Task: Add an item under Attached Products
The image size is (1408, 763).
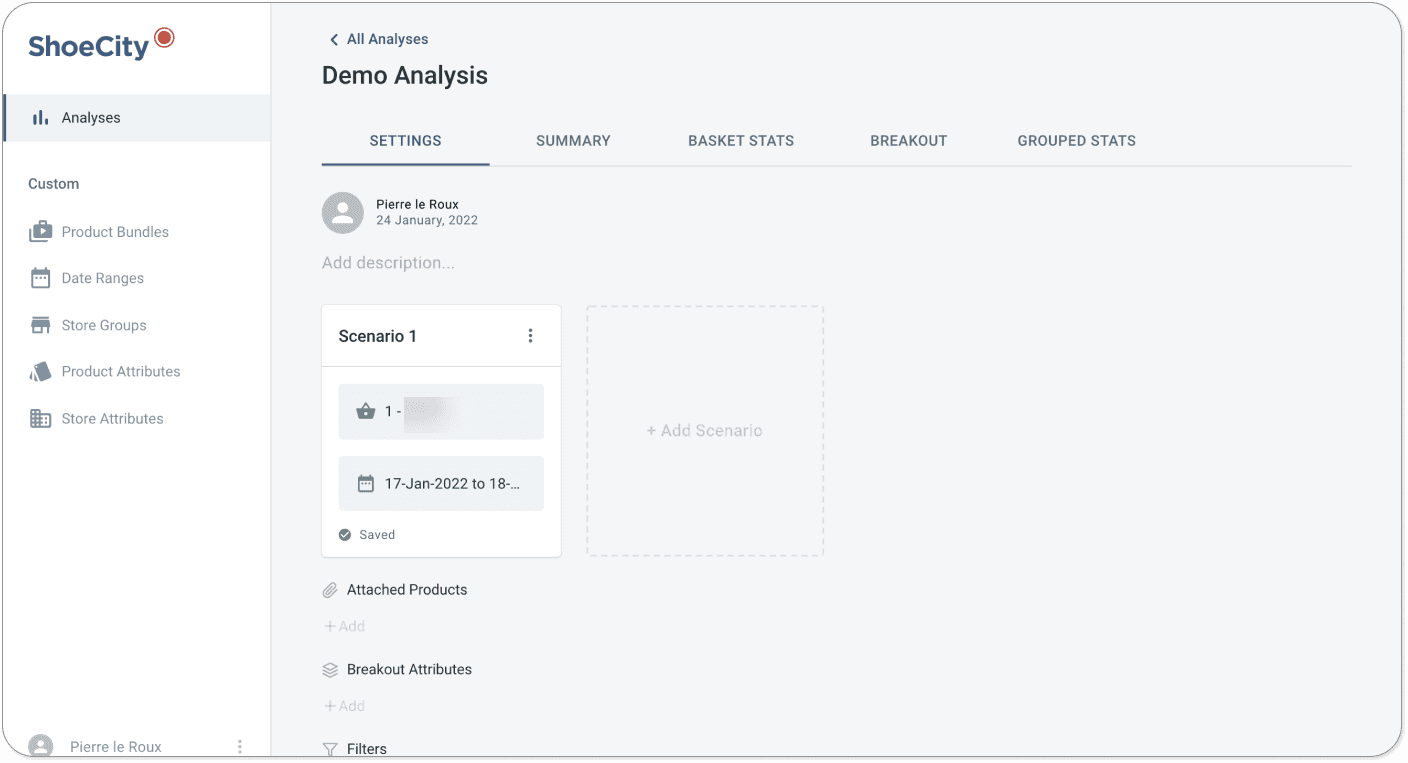Action: coord(344,625)
